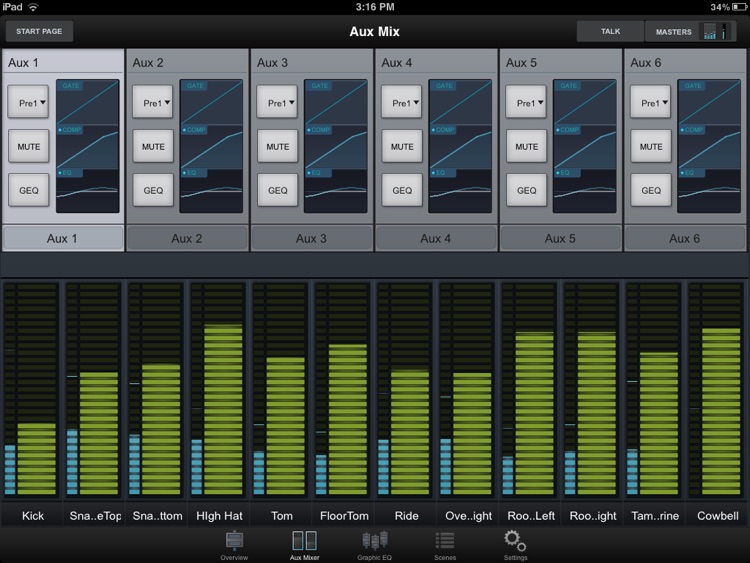Screen dimensions: 750x563
Task: Adjust the Tom send level fader
Action: 286,389
